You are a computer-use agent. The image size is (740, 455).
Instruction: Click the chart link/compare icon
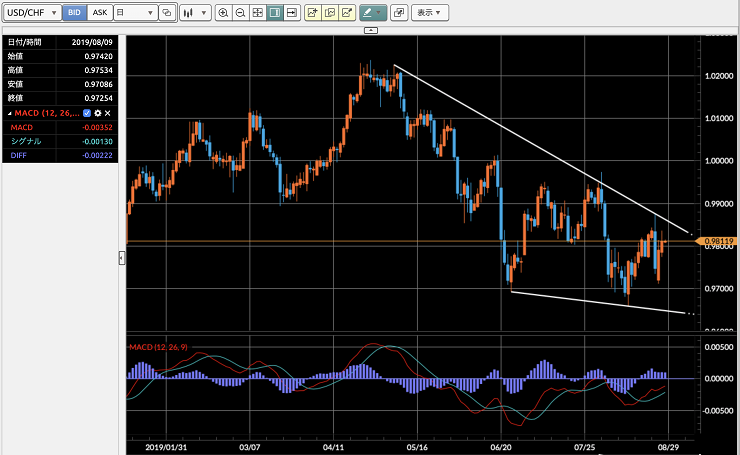tap(167, 13)
